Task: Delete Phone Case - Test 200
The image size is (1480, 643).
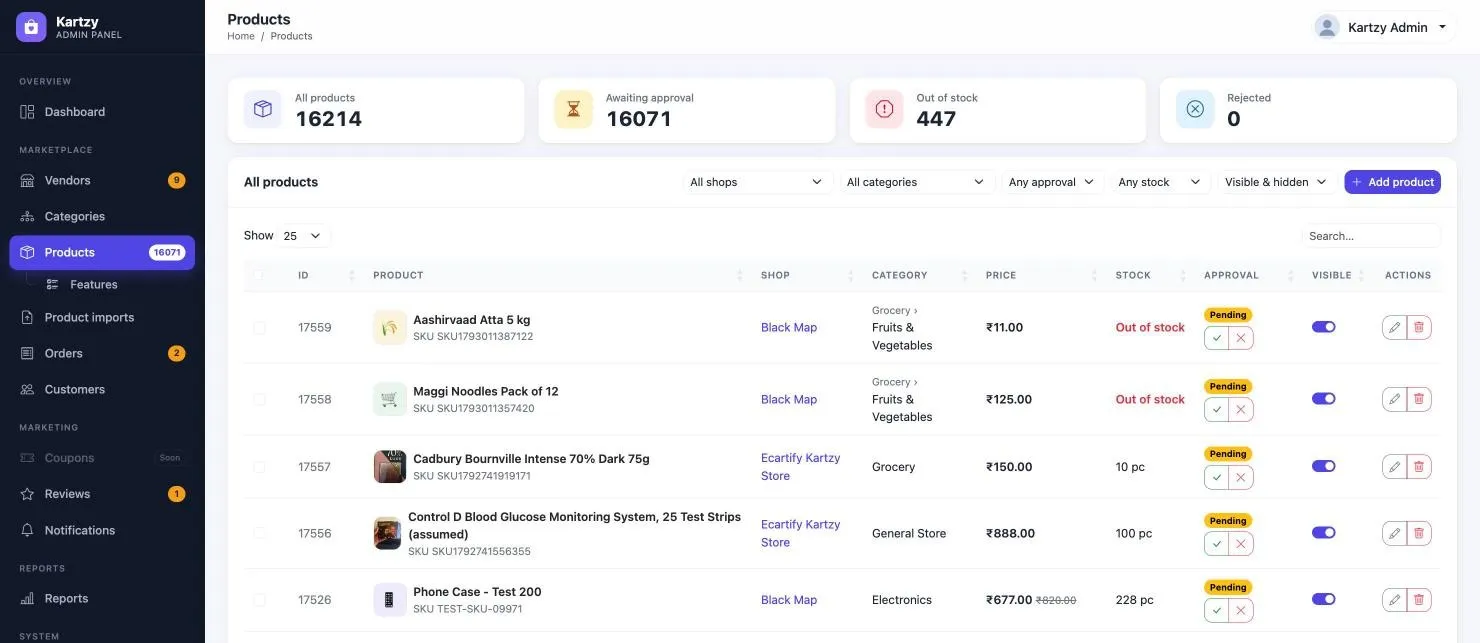Action: (x=1419, y=600)
